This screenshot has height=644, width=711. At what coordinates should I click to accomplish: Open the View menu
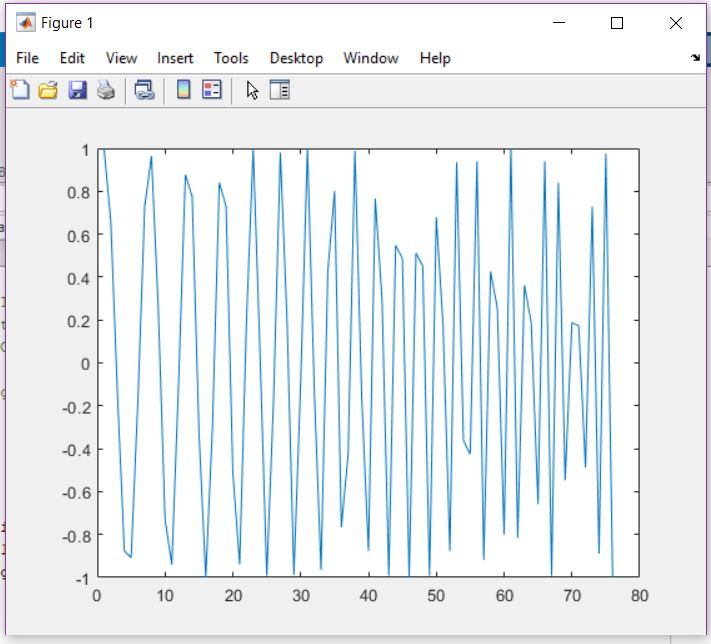pos(122,58)
